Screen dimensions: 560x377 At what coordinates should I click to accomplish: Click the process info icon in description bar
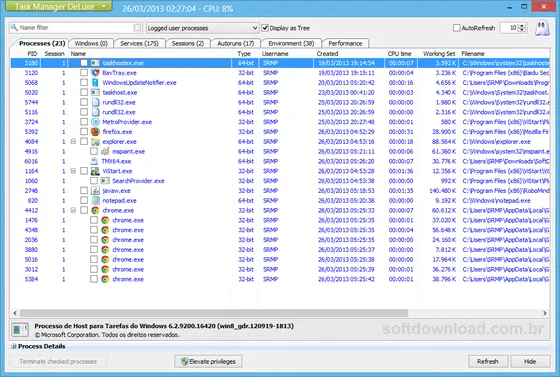tap(20, 330)
